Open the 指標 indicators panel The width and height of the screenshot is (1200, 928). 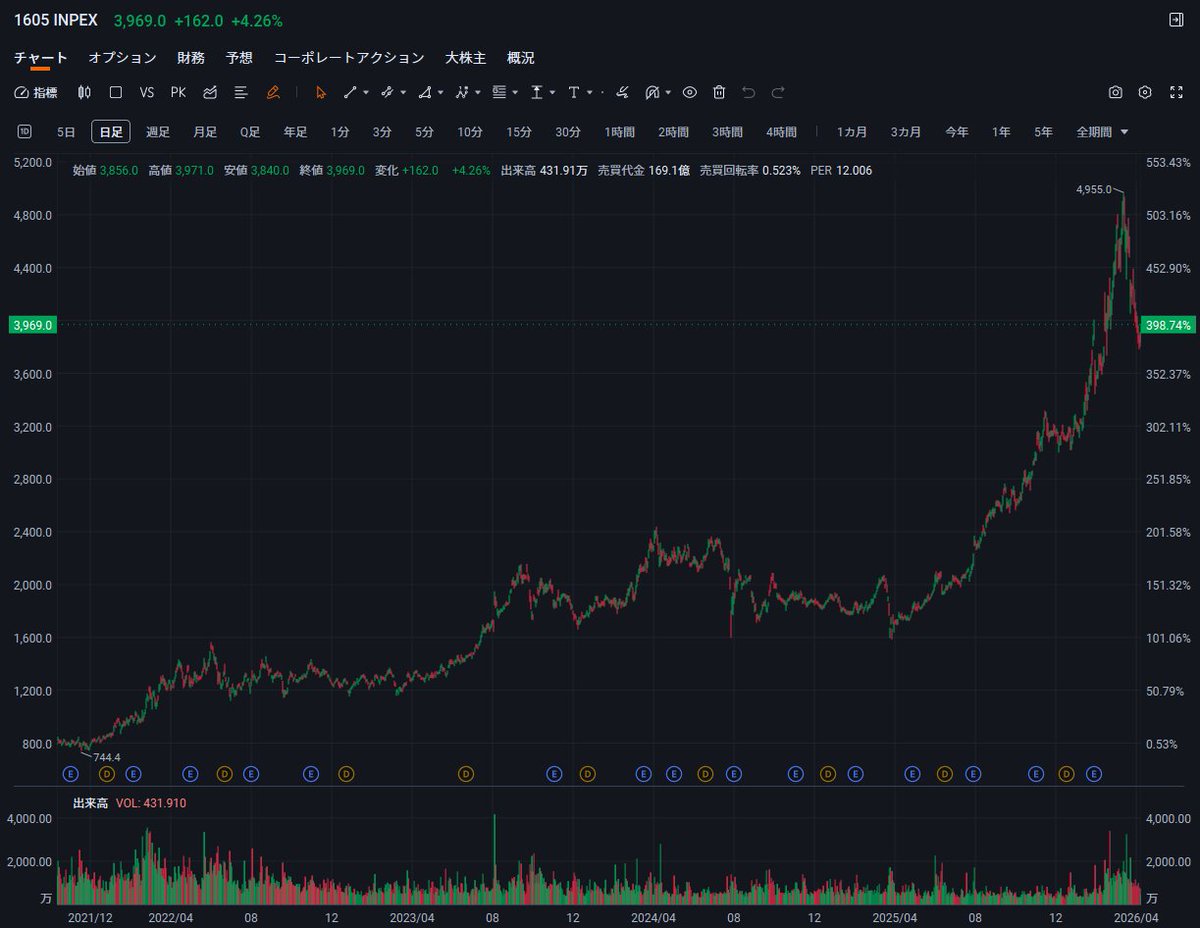click(36, 92)
